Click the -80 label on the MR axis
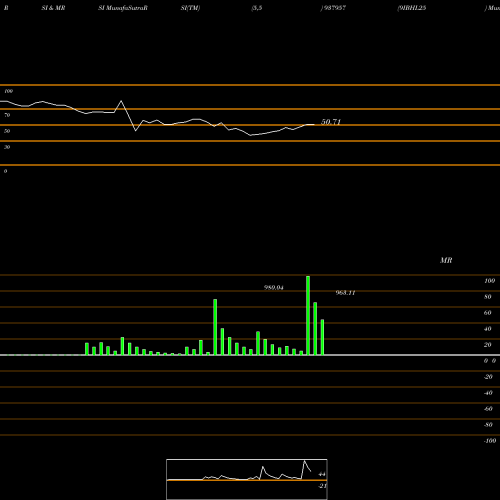500x500 pixels. pos(488,425)
